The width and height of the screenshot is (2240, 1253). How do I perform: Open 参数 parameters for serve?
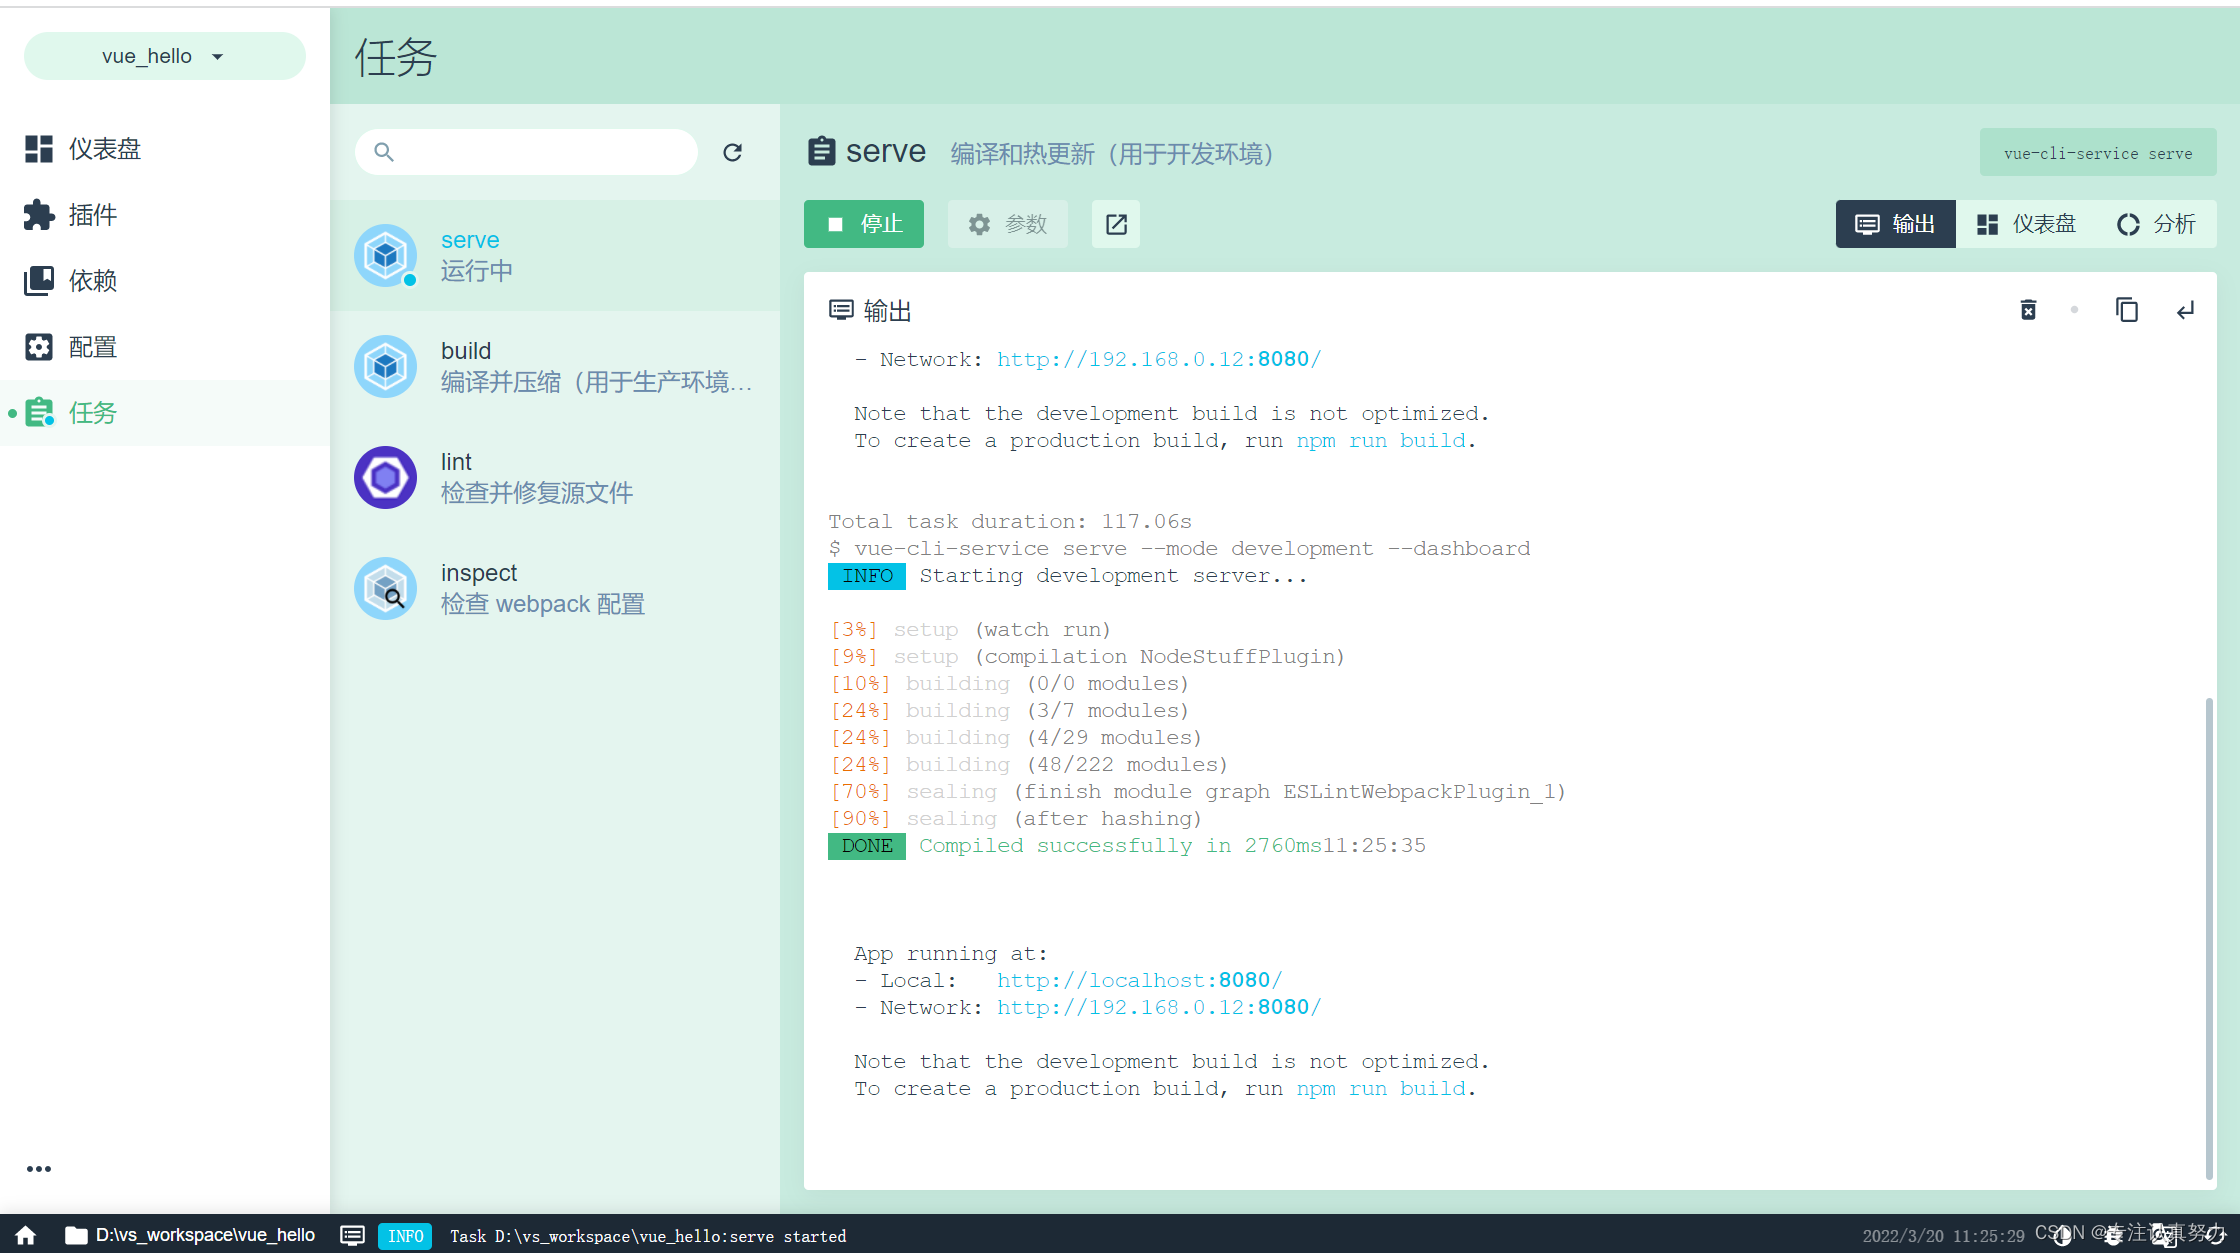tap(1007, 224)
